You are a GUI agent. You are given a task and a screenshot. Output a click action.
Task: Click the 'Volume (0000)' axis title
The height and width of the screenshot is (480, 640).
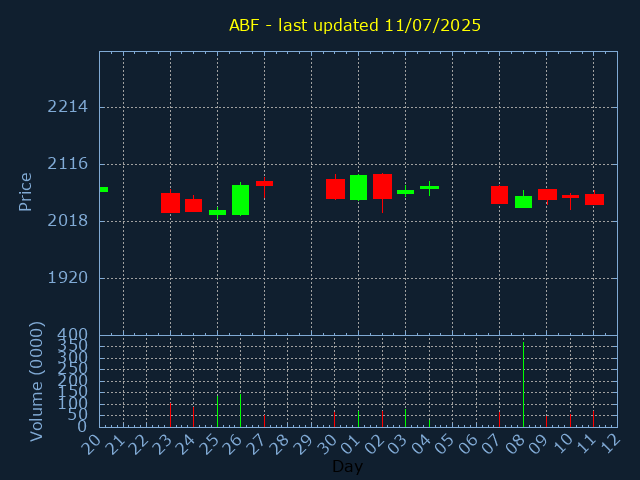[36, 382]
